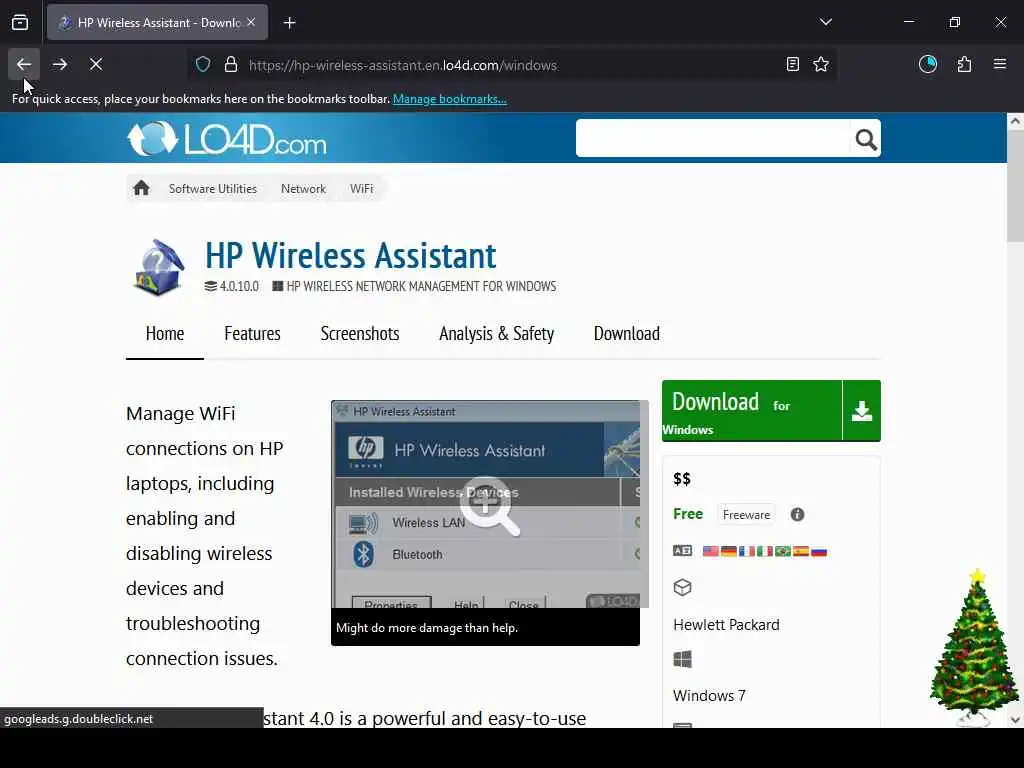Open the Screenshots tab

point(360,334)
